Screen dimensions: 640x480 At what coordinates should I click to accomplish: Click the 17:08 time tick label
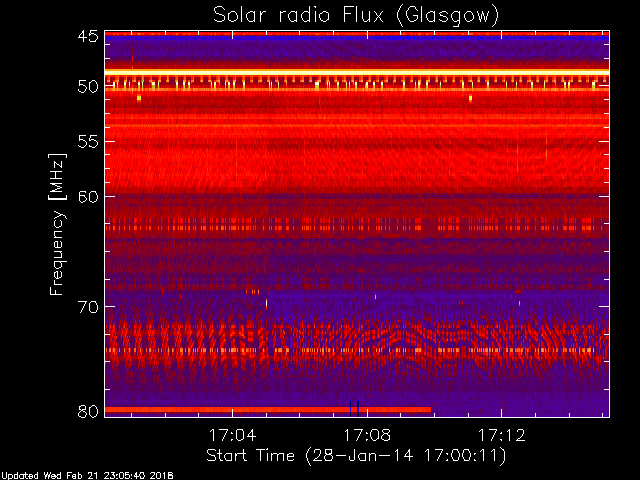pyautogui.click(x=367, y=435)
